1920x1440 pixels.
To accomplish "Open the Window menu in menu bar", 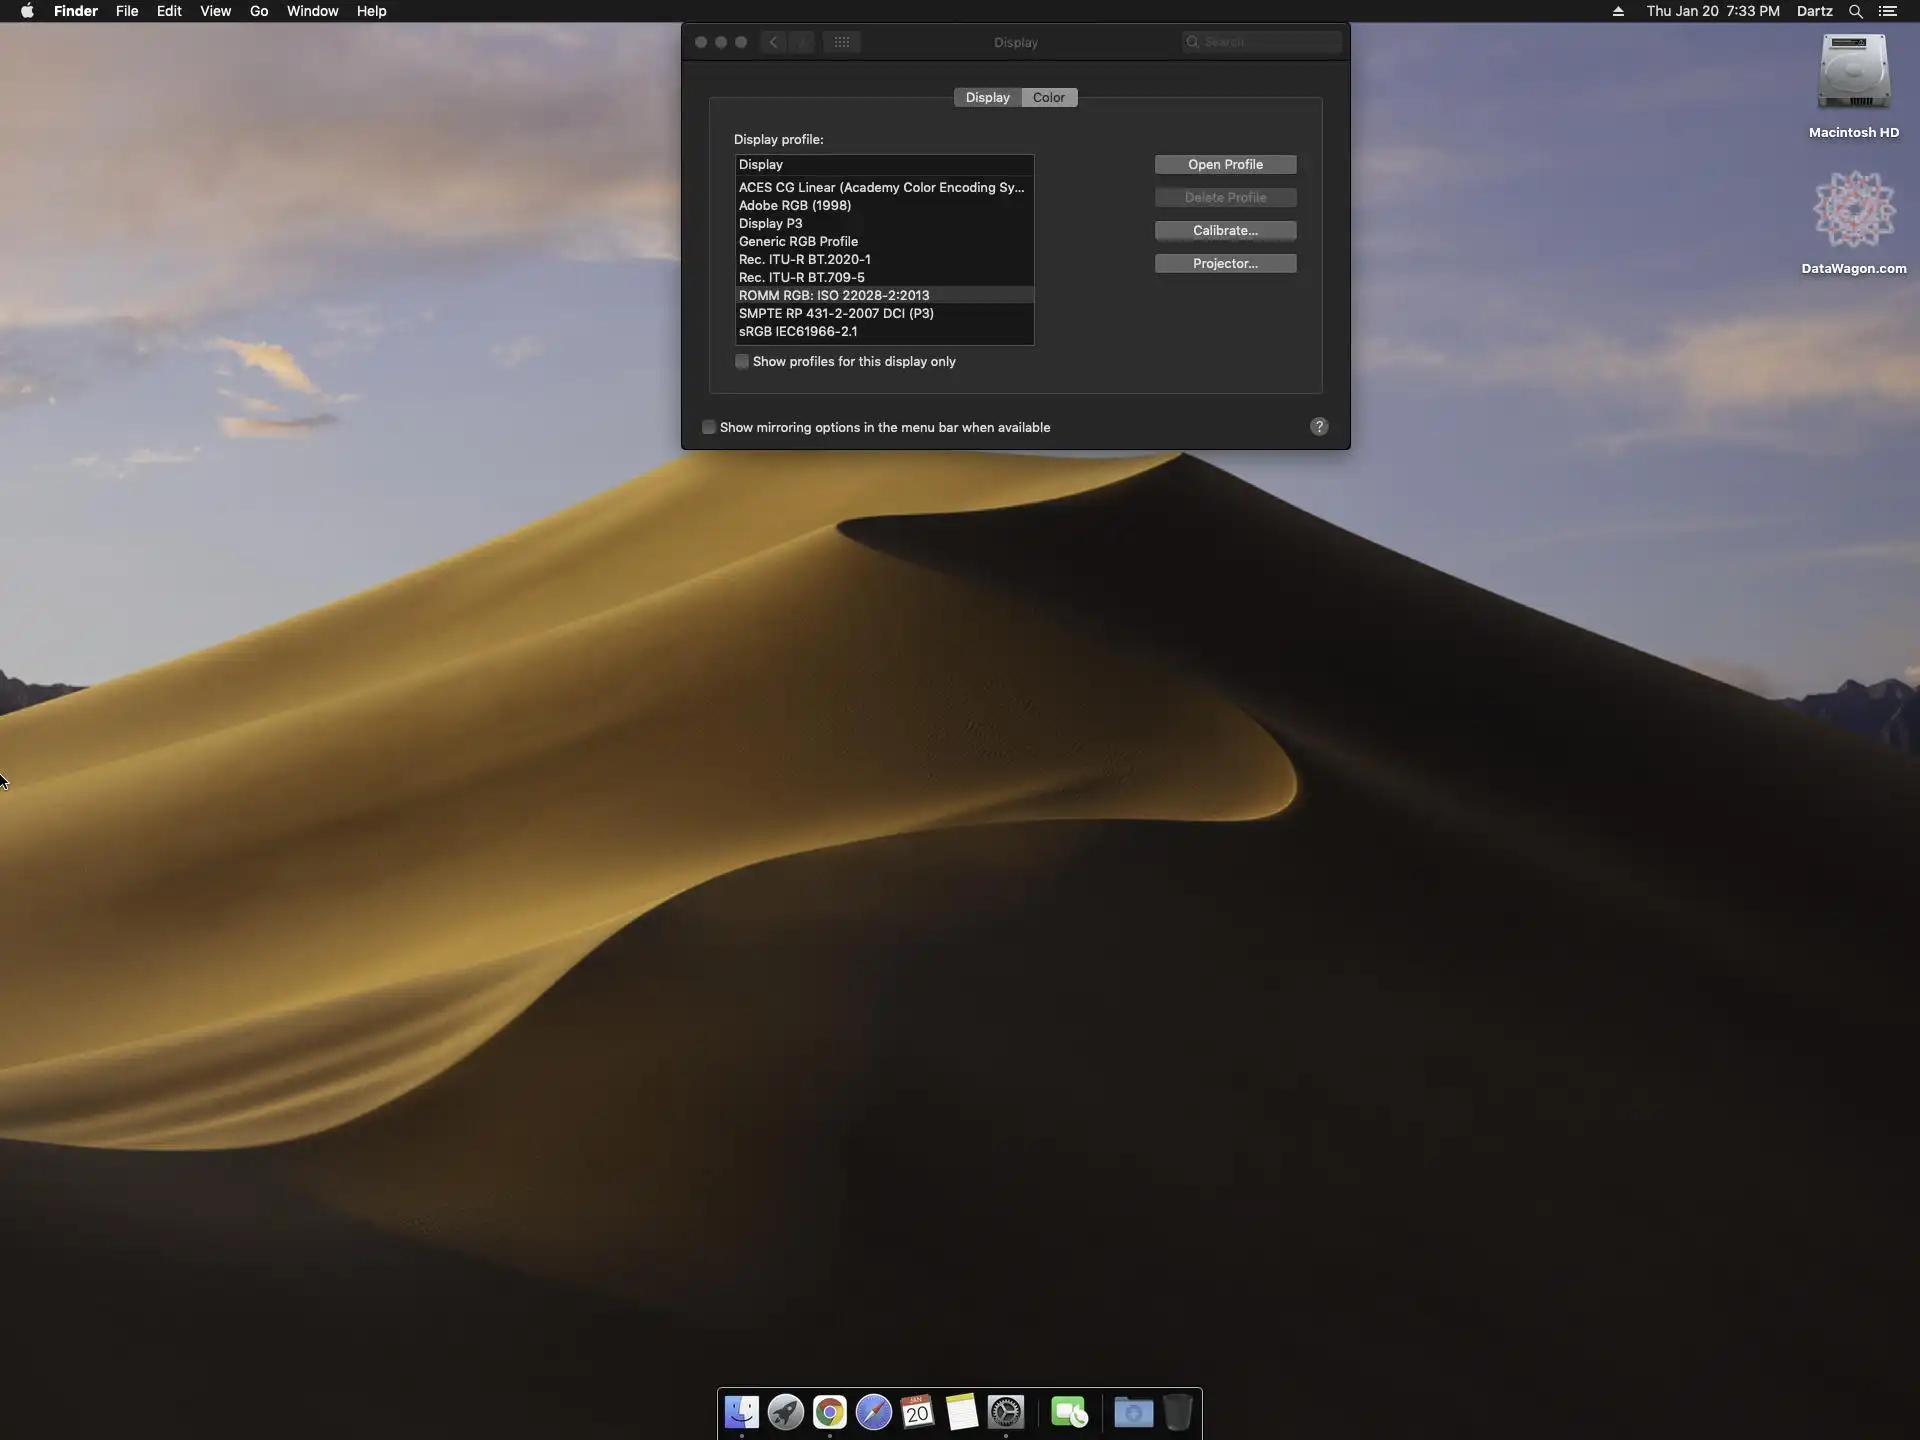I will coord(312,11).
